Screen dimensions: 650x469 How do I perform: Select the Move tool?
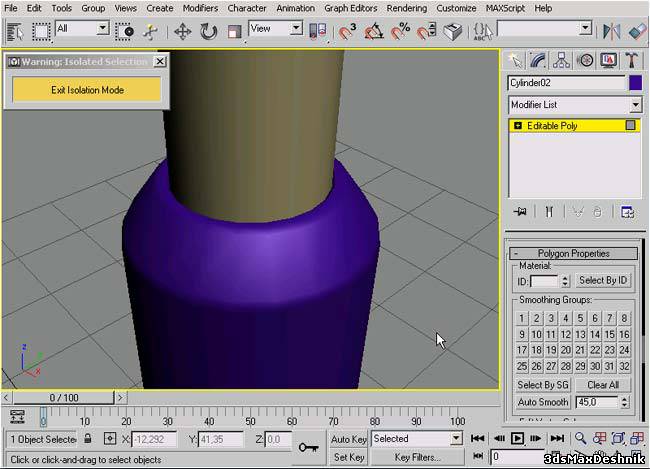(182, 32)
